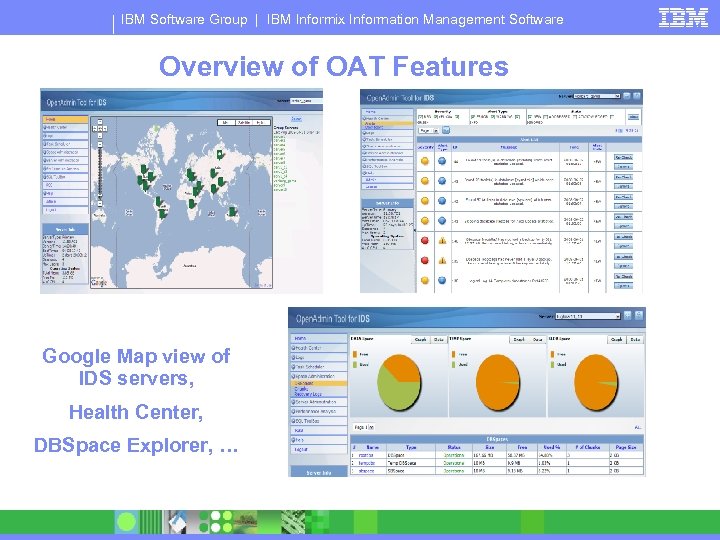Click Server Info panel in map window
The width and height of the screenshot is (720, 540).
point(65,253)
